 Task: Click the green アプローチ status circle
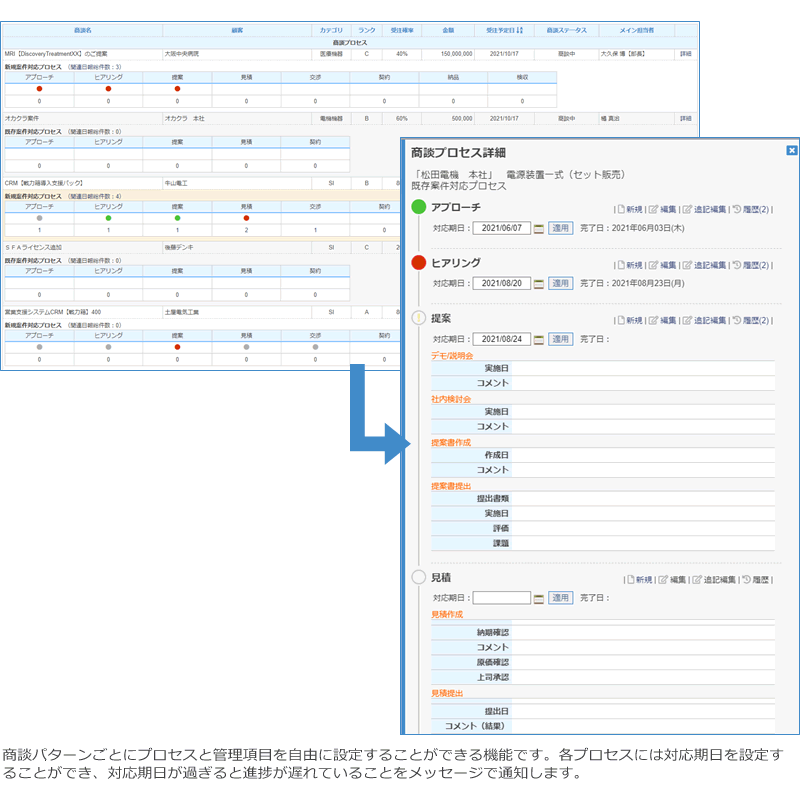pyautogui.click(x=419, y=207)
